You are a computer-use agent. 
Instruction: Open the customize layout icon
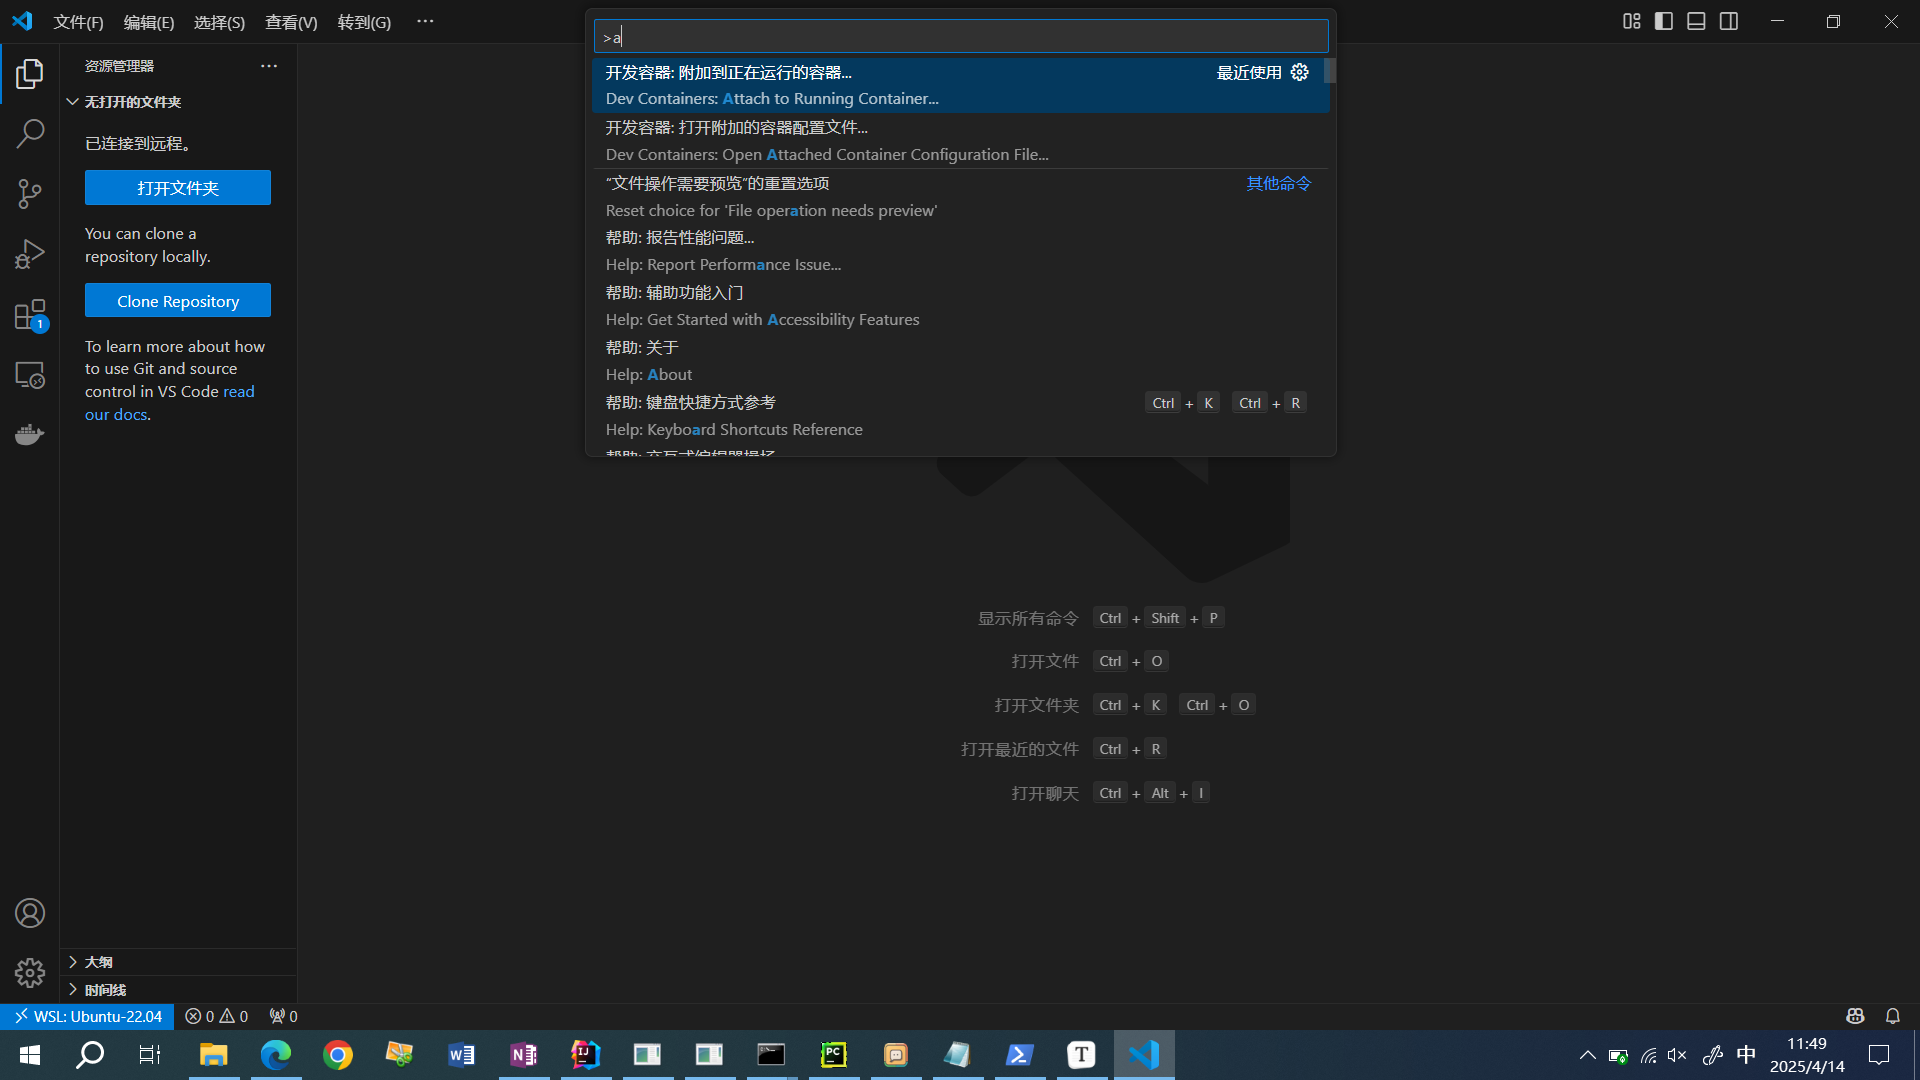point(1632,21)
